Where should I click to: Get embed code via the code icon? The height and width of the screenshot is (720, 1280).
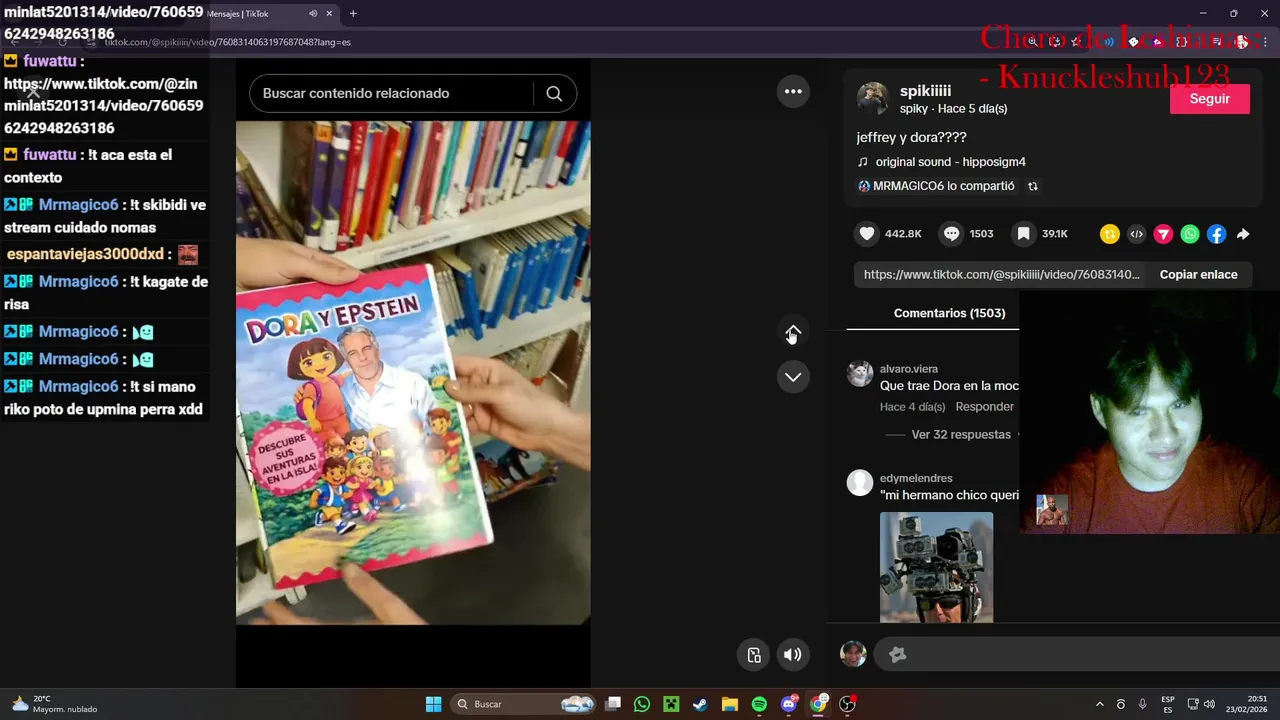click(x=1136, y=234)
